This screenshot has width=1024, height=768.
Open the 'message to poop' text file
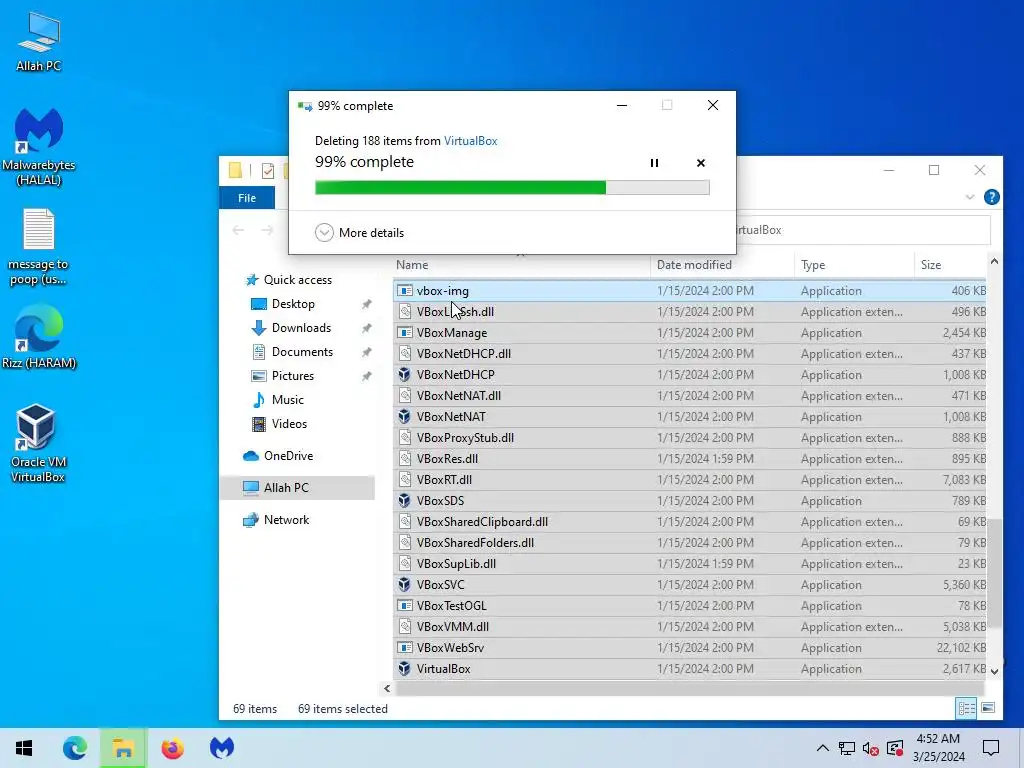tap(39, 248)
